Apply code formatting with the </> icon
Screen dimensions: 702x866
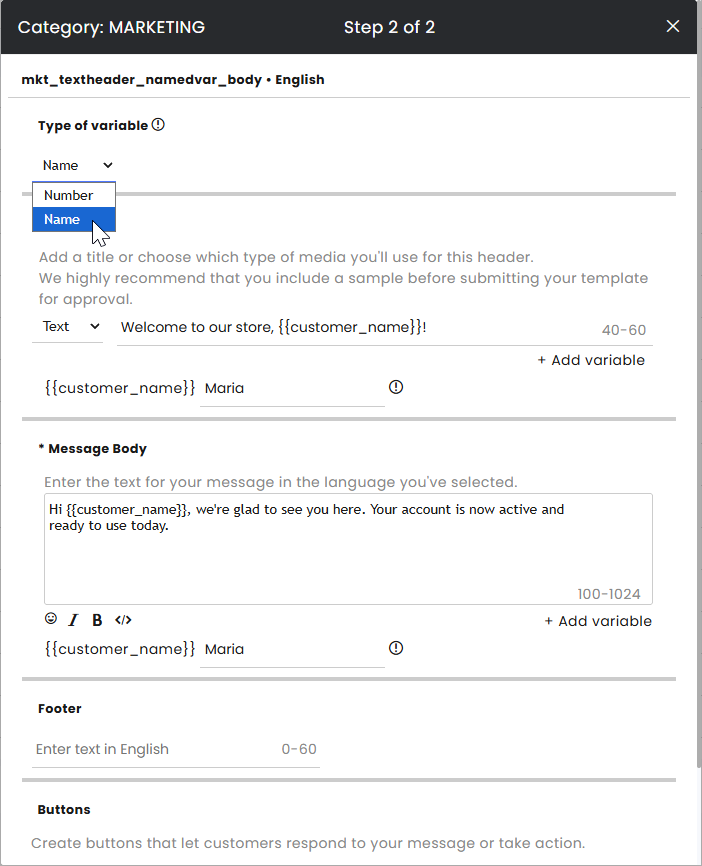coord(123,620)
